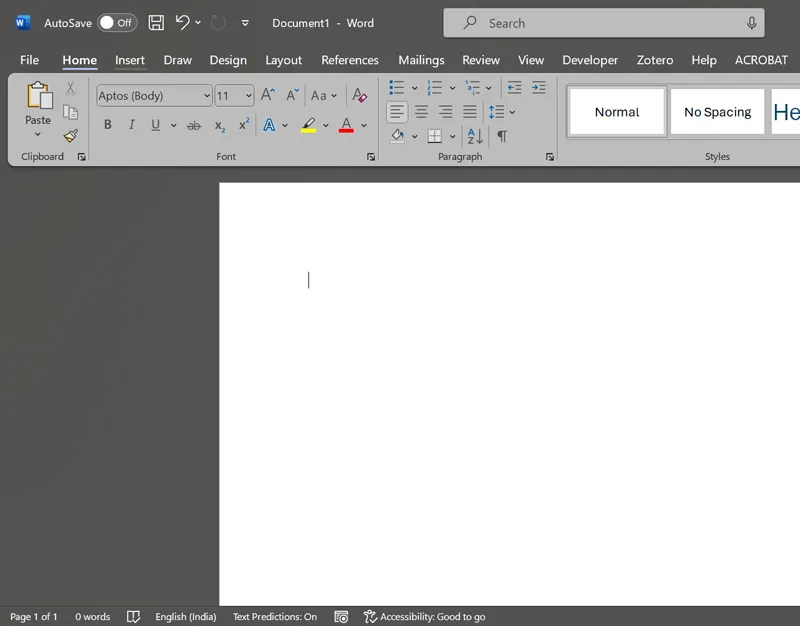The width and height of the screenshot is (800, 626).
Task: Select the subscript icon
Action: [218, 125]
